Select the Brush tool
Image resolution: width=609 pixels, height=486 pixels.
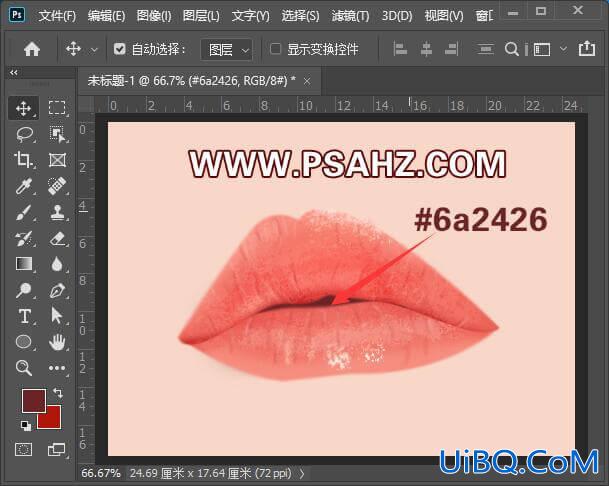coord(23,213)
